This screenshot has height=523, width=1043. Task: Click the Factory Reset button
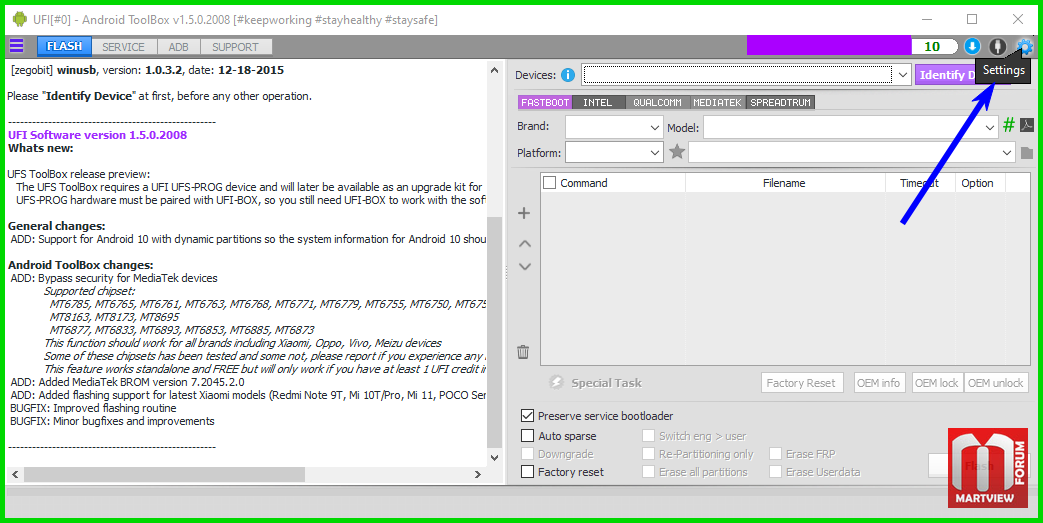[801, 383]
